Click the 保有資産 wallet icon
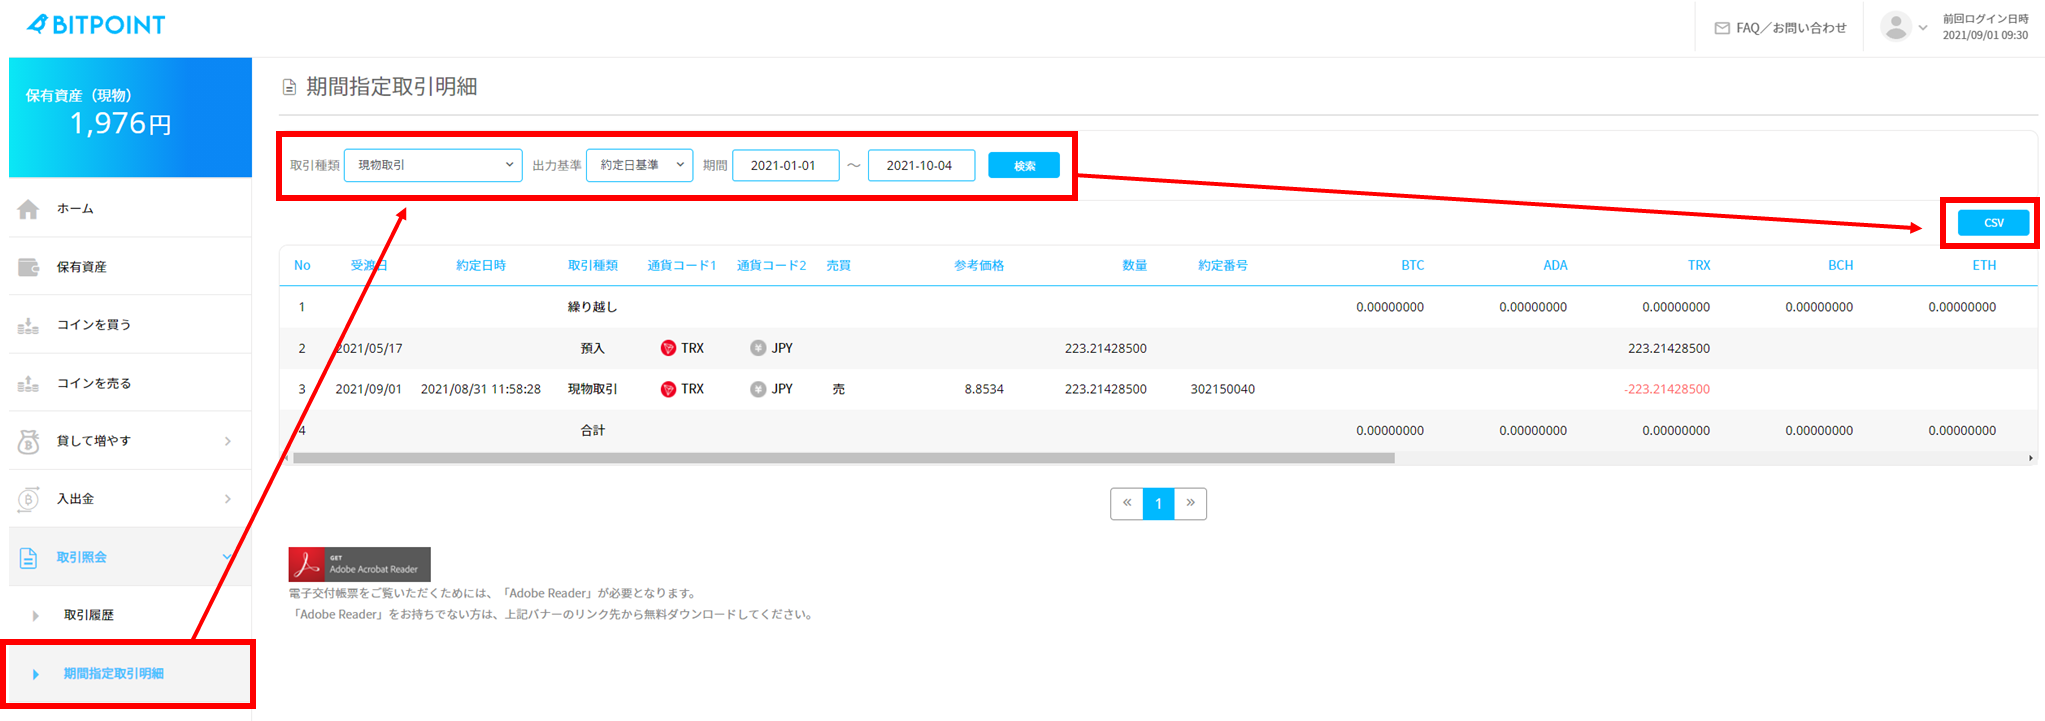This screenshot has height=721, width=2045. 28,267
